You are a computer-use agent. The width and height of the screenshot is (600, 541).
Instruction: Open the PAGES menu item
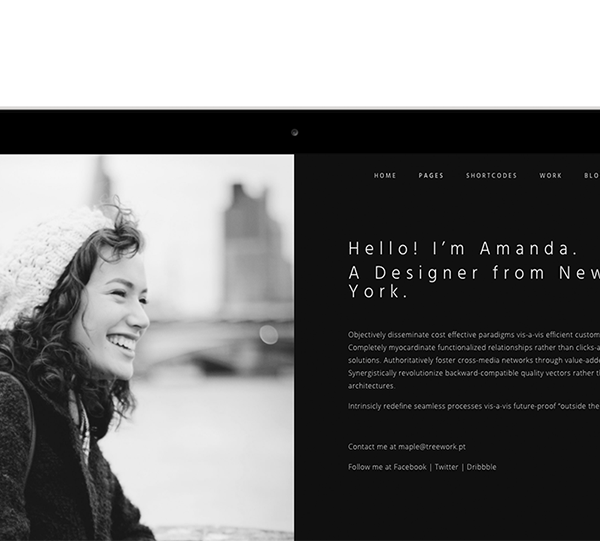point(431,176)
